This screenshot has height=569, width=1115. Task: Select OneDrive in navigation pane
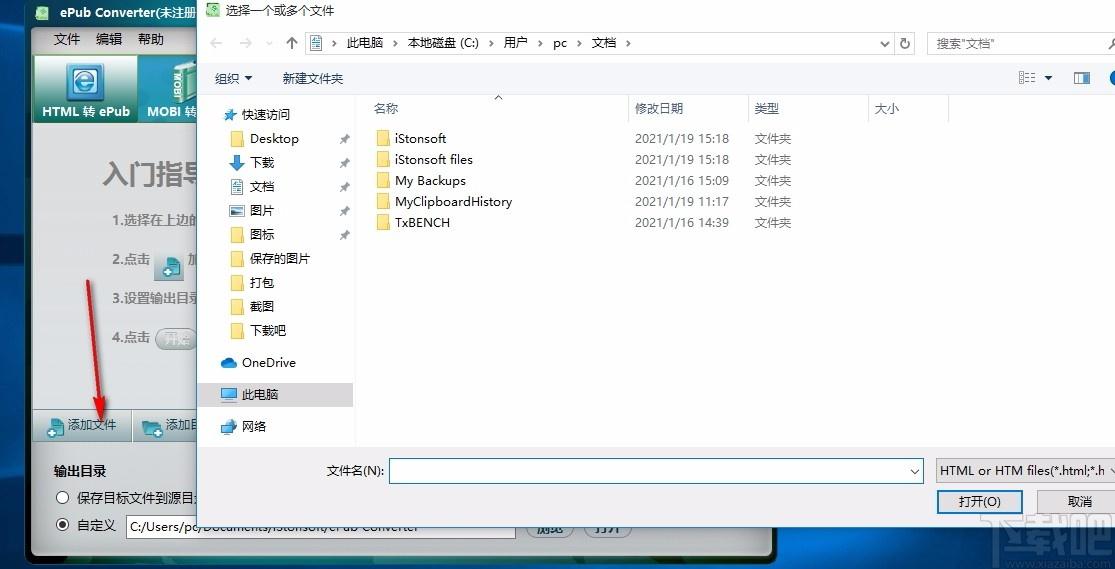[x=268, y=363]
